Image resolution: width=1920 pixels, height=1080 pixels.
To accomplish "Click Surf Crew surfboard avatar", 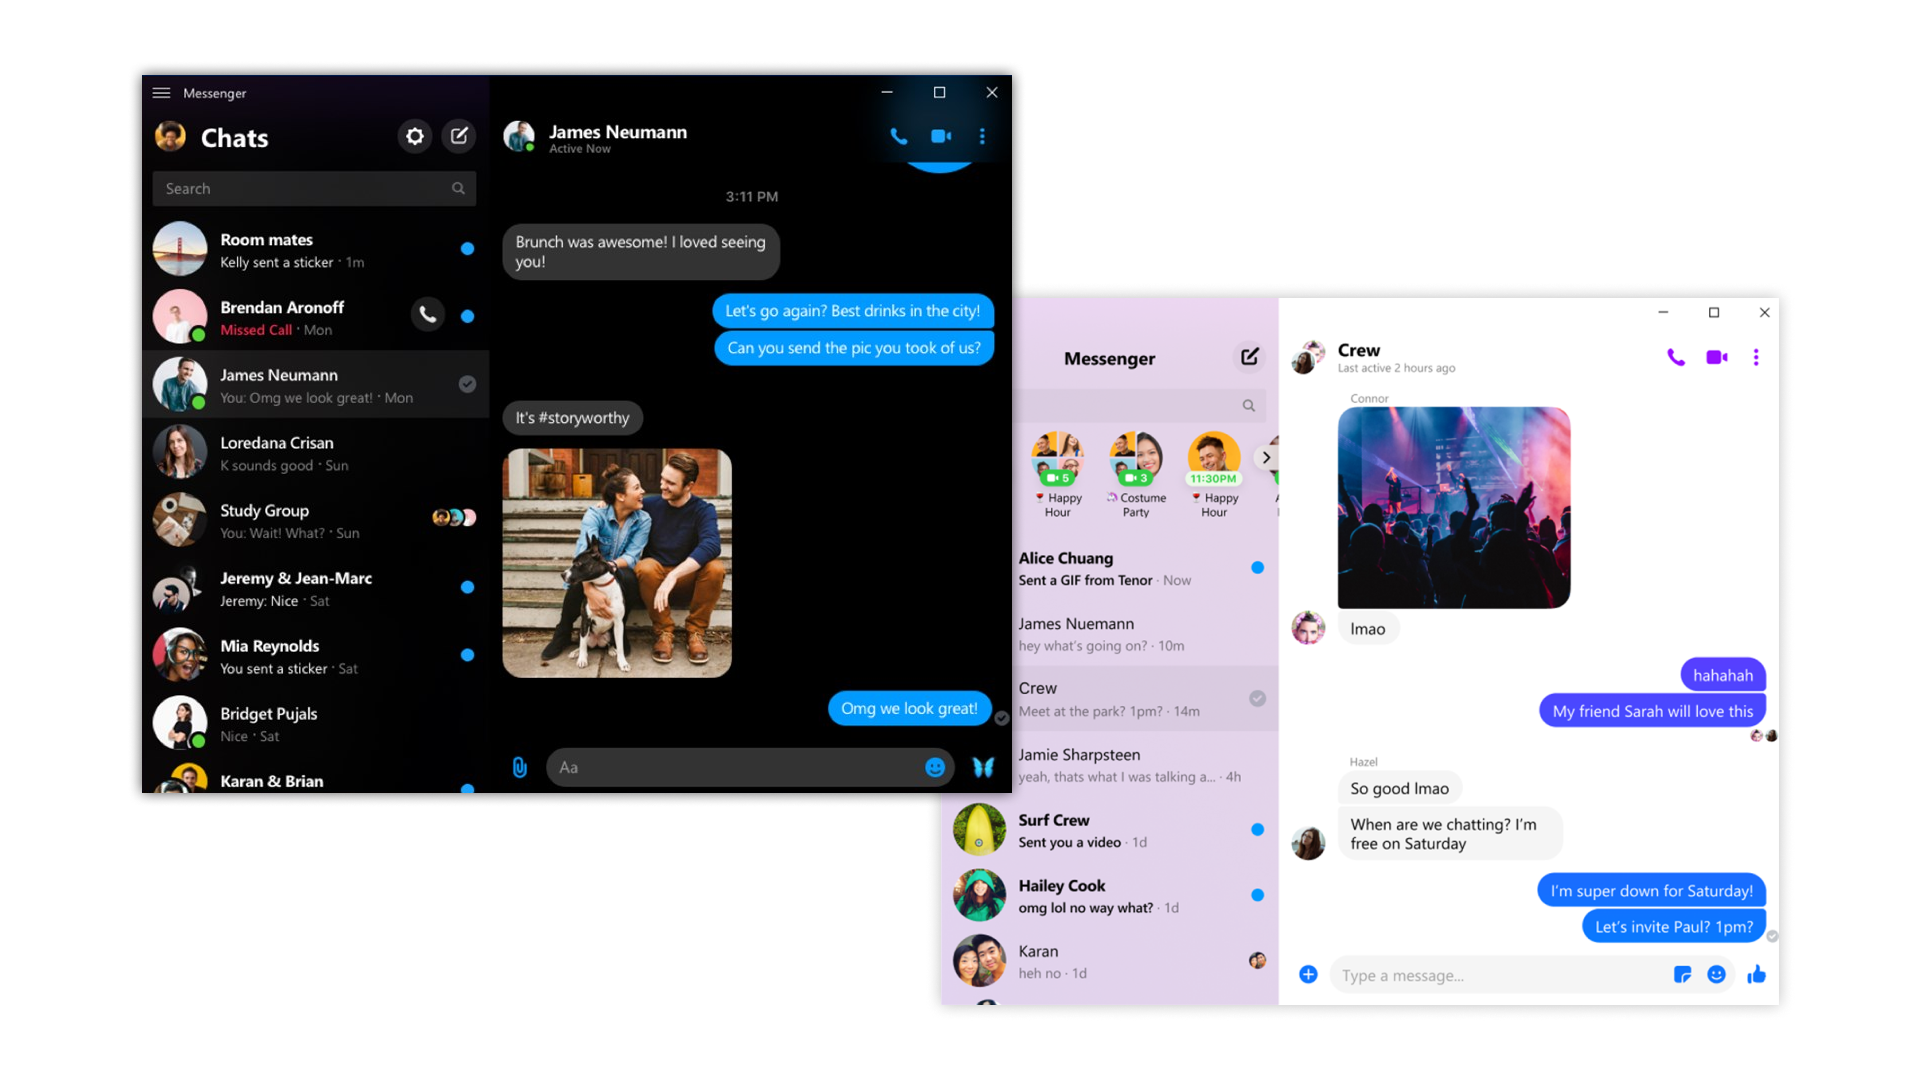I will pyautogui.click(x=979, y=829).
